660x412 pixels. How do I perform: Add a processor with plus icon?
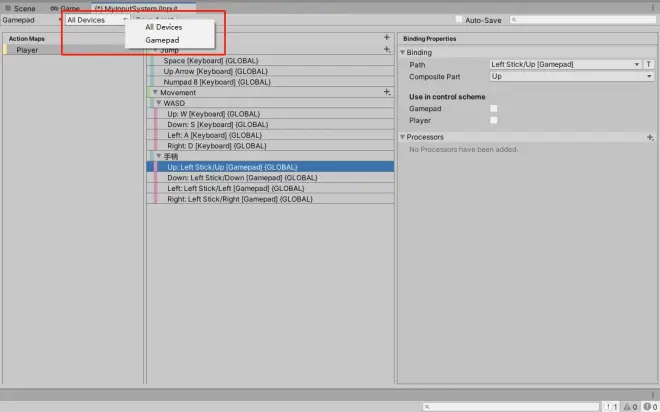[x=650, y=137]
